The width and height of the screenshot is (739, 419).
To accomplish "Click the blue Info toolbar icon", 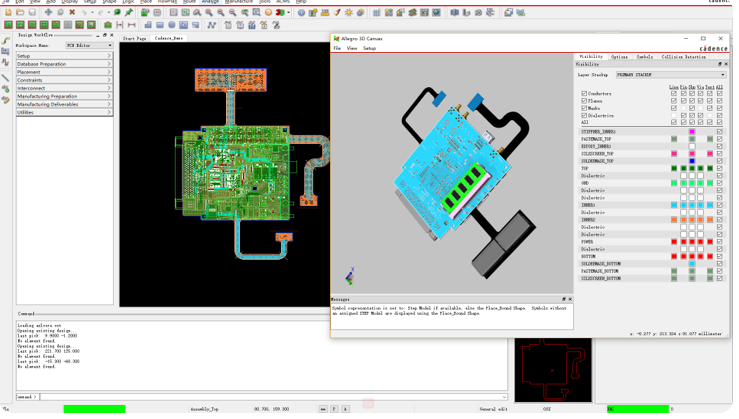I will point(301,13).
